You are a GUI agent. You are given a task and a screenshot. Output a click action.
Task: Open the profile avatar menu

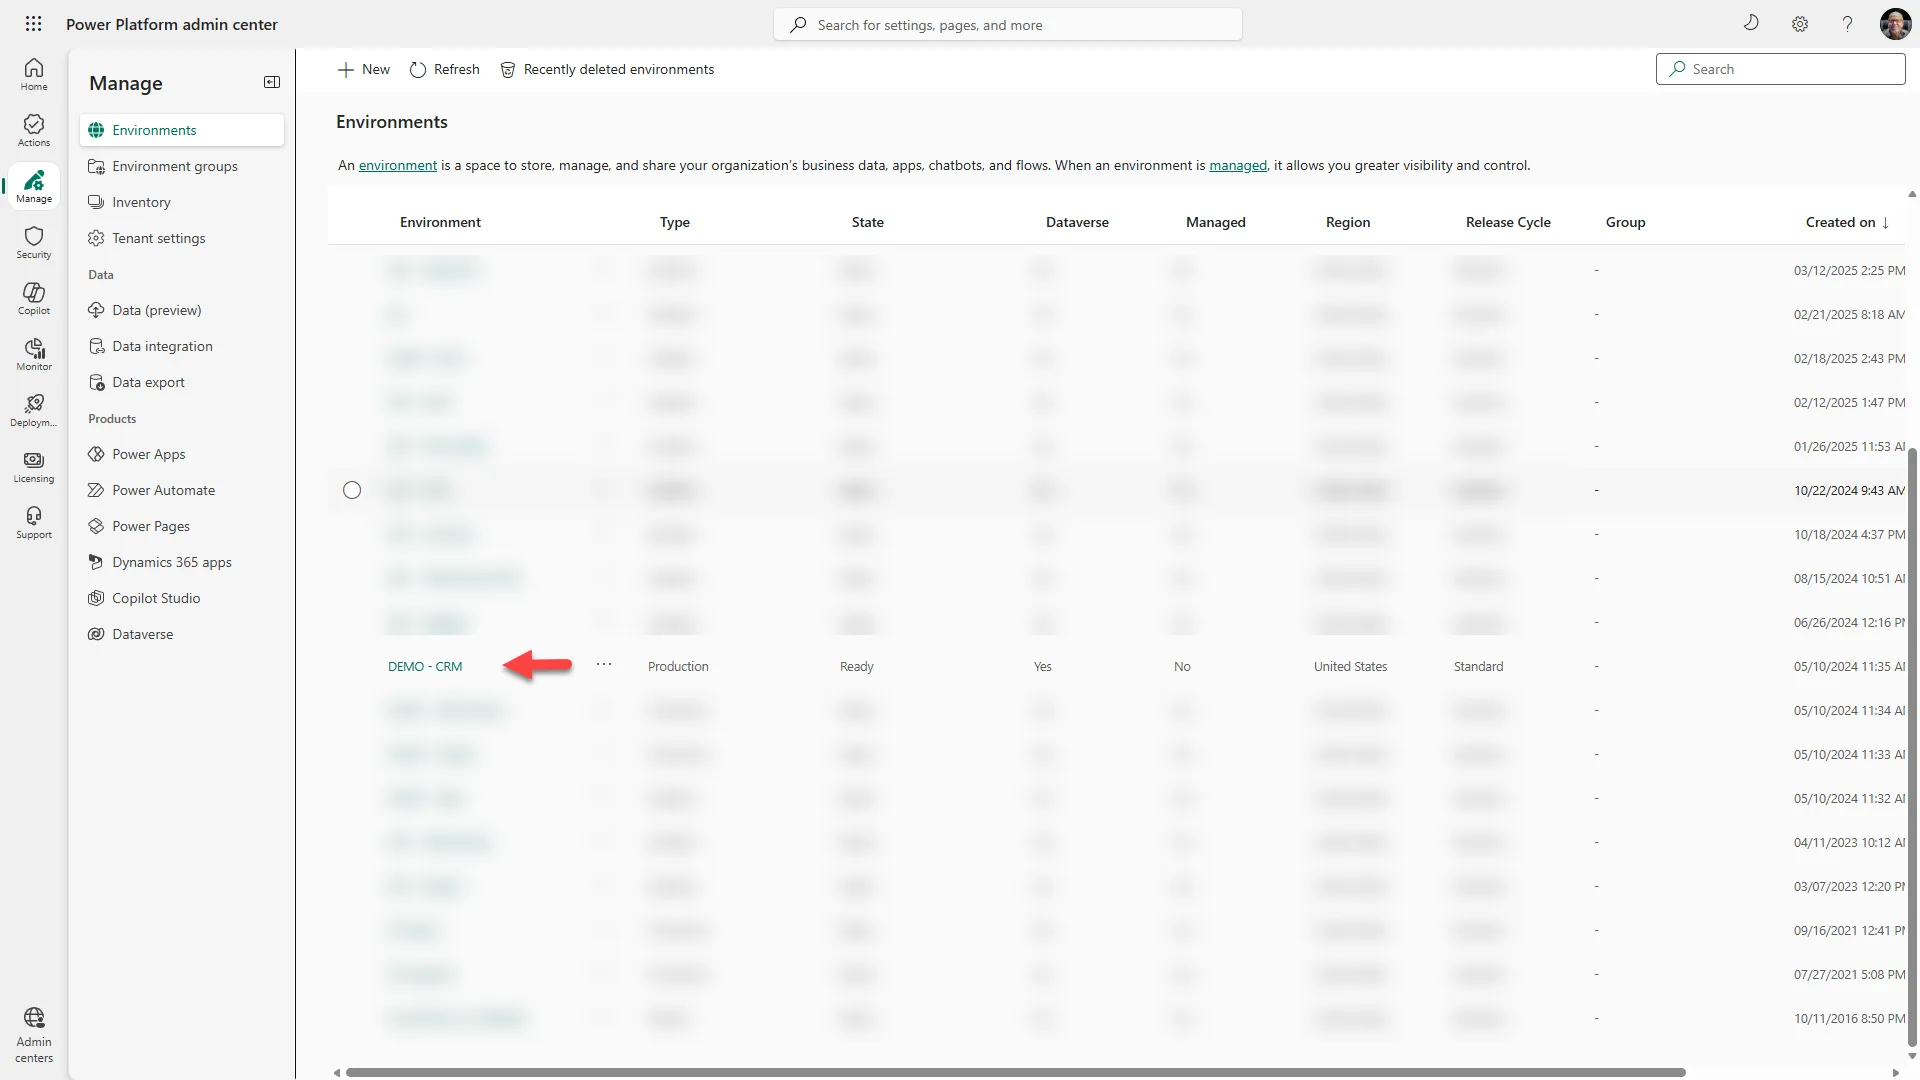pos(1896,23)
